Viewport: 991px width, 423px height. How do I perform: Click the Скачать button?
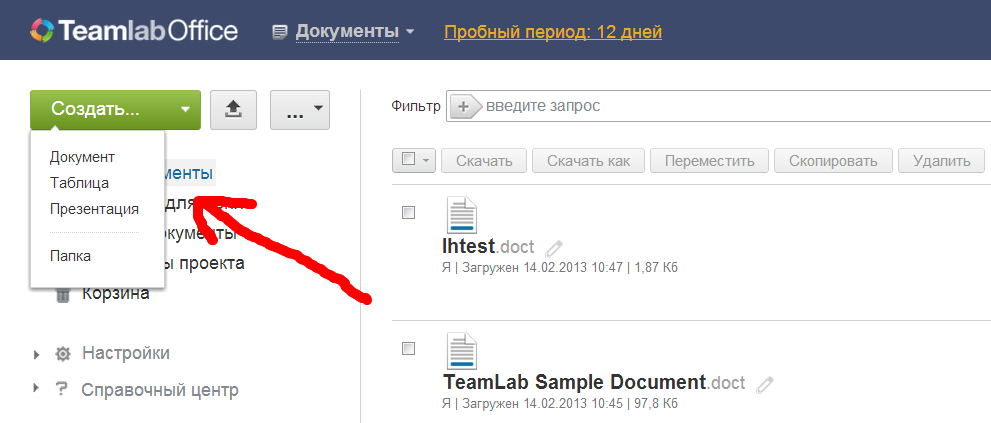pos(484,161)
